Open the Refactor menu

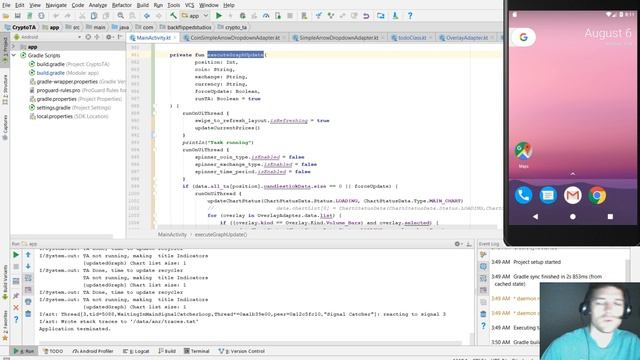tap(122, 5)
